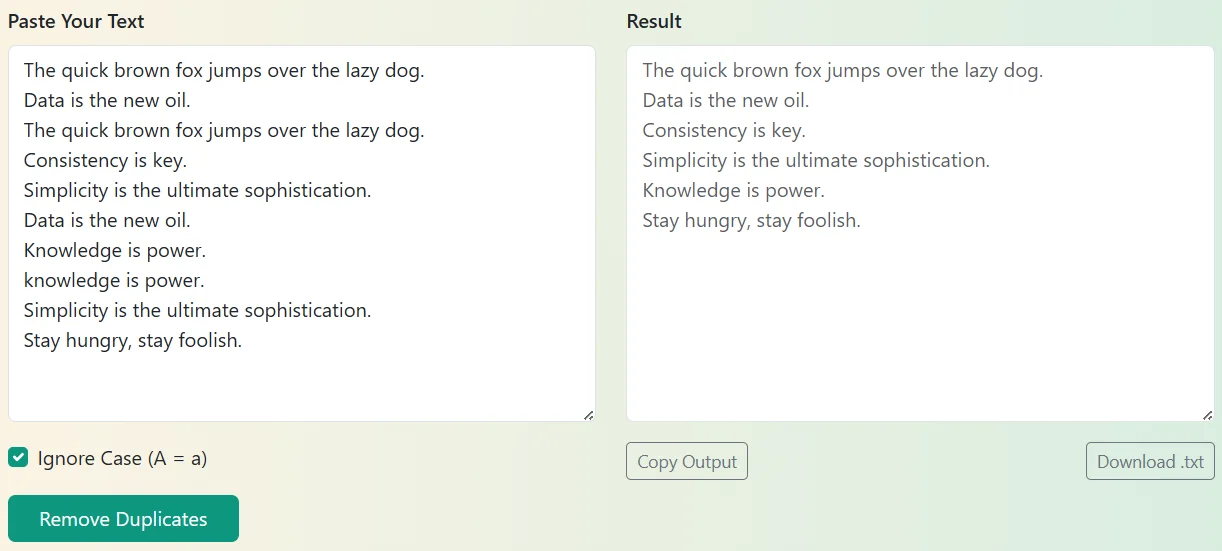Place cursor on "Consistency is key." in input box
The image size is (1222, 551).
tap(105, 160)
